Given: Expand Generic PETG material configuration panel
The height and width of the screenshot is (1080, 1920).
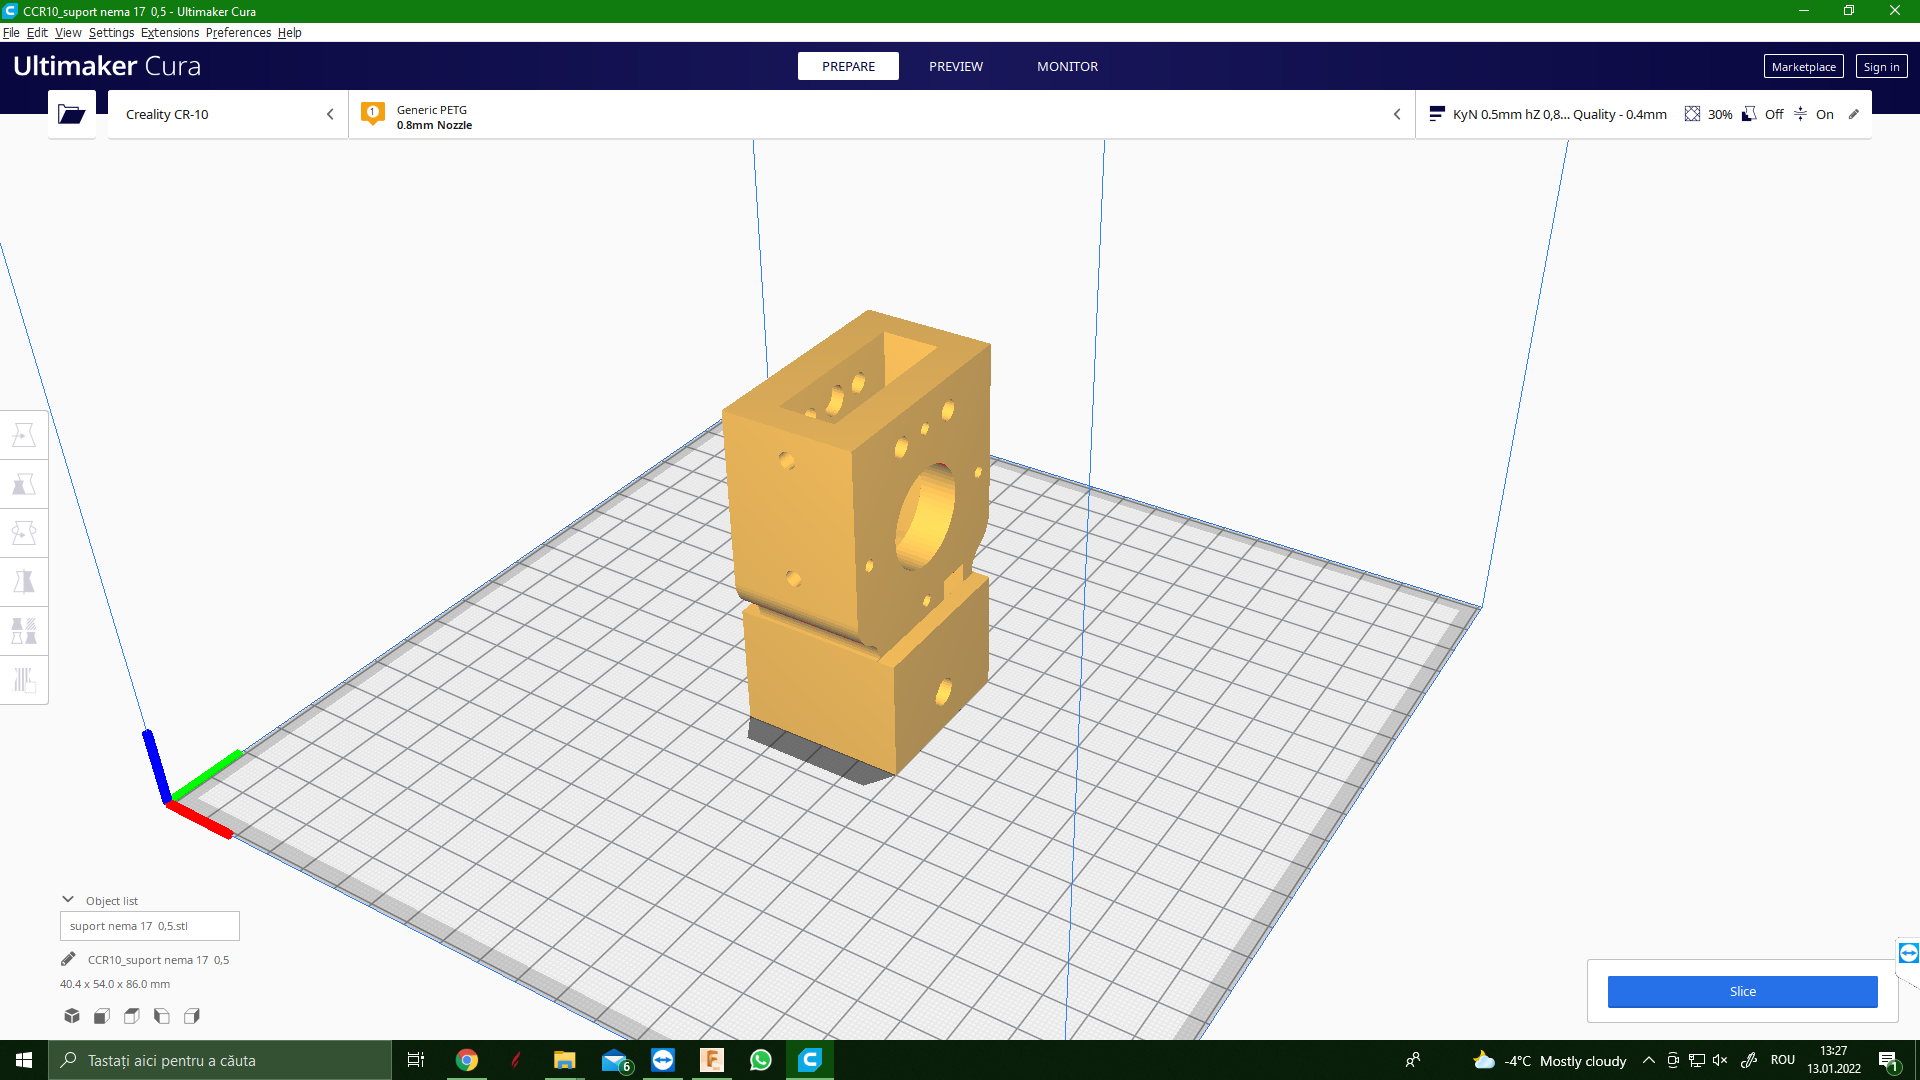Looking at the screenshot, I should point(880,114).
